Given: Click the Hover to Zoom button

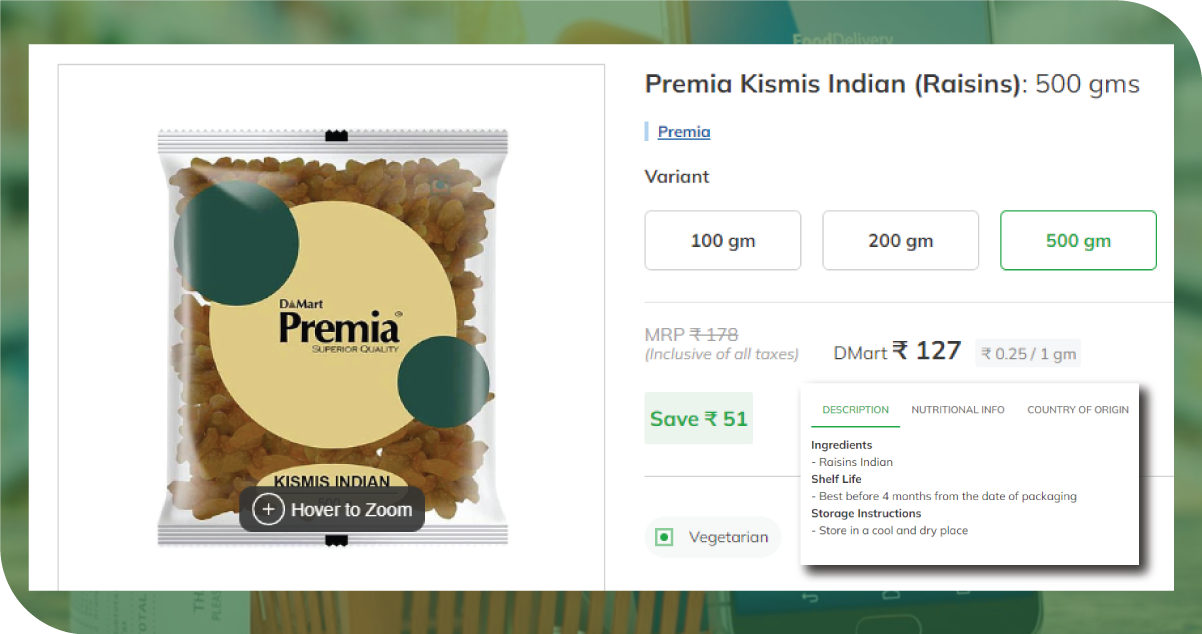Looking at the screenshot, I should [332, 510].
